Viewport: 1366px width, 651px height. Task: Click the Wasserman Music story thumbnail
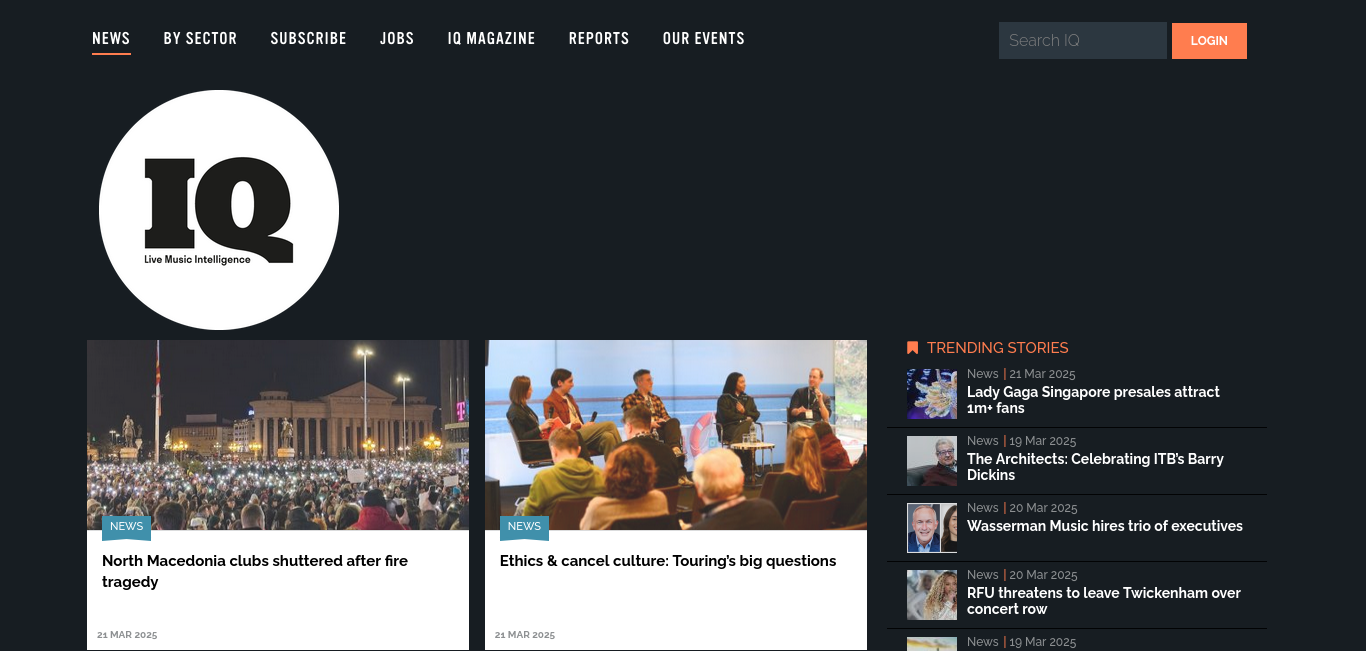point(932,528)
